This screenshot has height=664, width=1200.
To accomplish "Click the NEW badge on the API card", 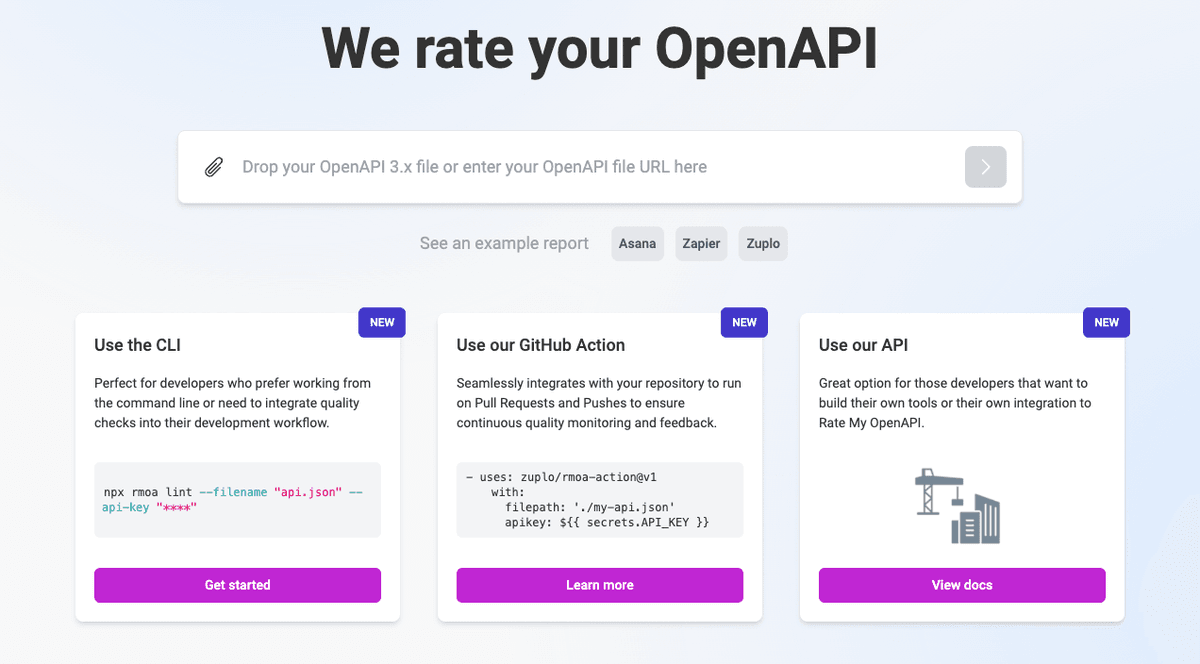I will [x=1106, y=322].
